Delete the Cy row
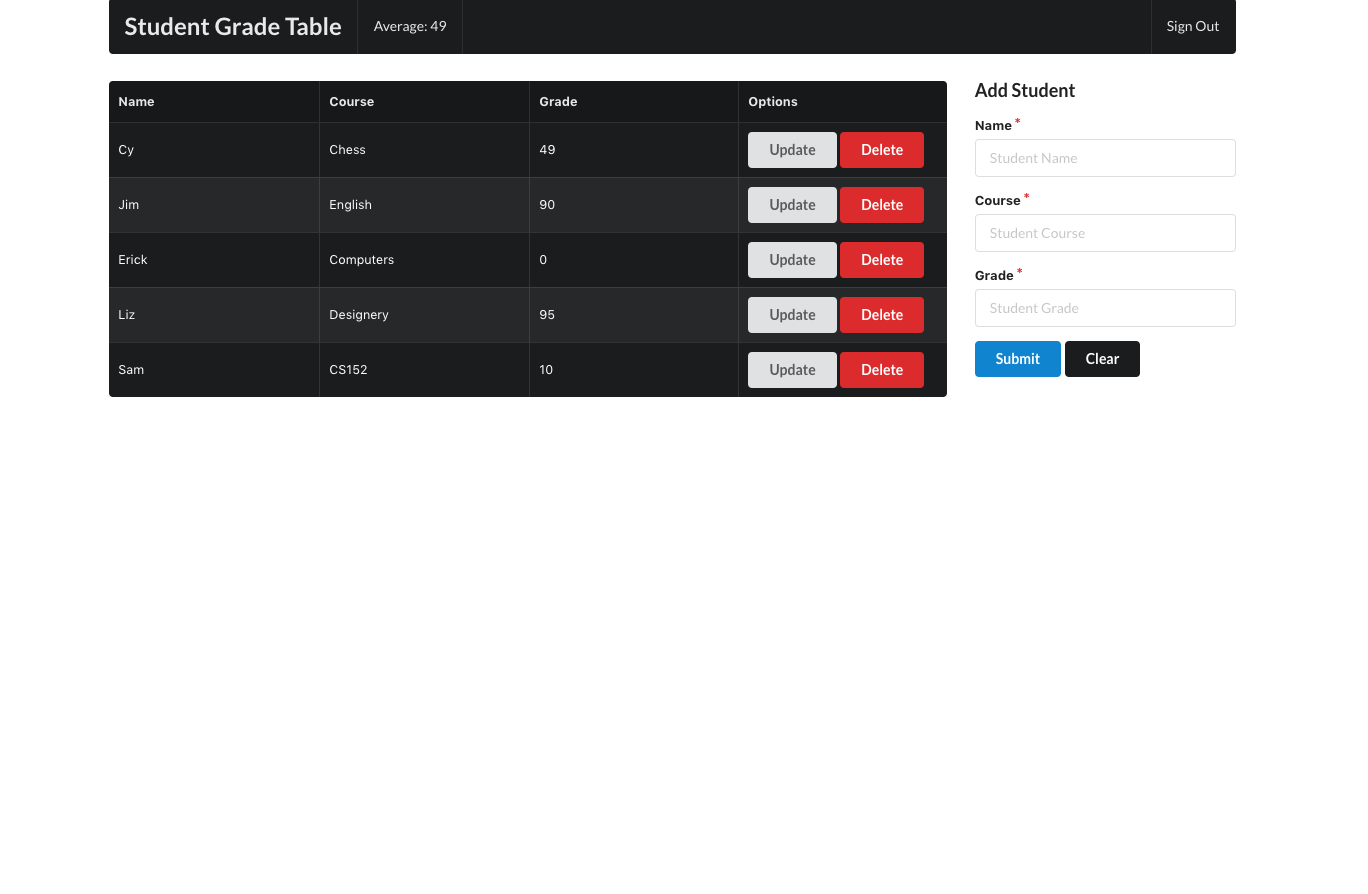The width and height of the screenshot is (1368, 894). 882,150
